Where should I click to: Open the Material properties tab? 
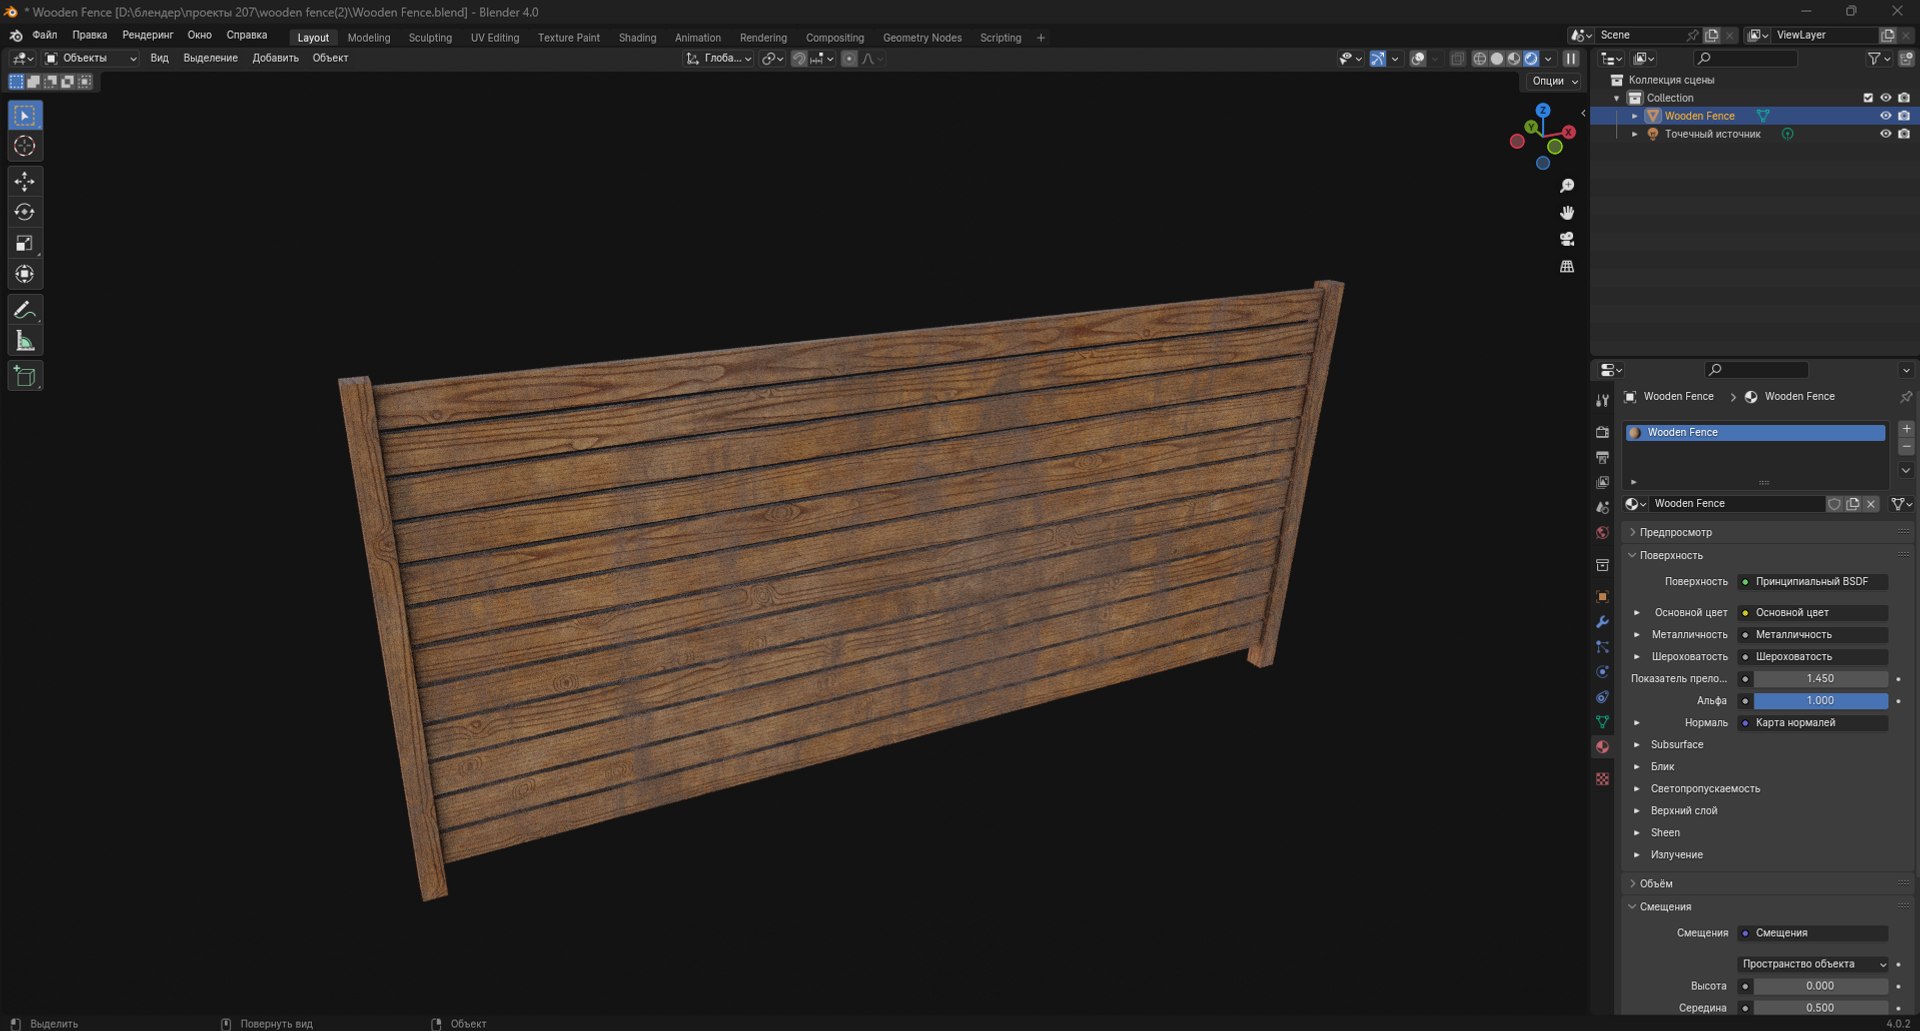click(x=1602, y=747)
